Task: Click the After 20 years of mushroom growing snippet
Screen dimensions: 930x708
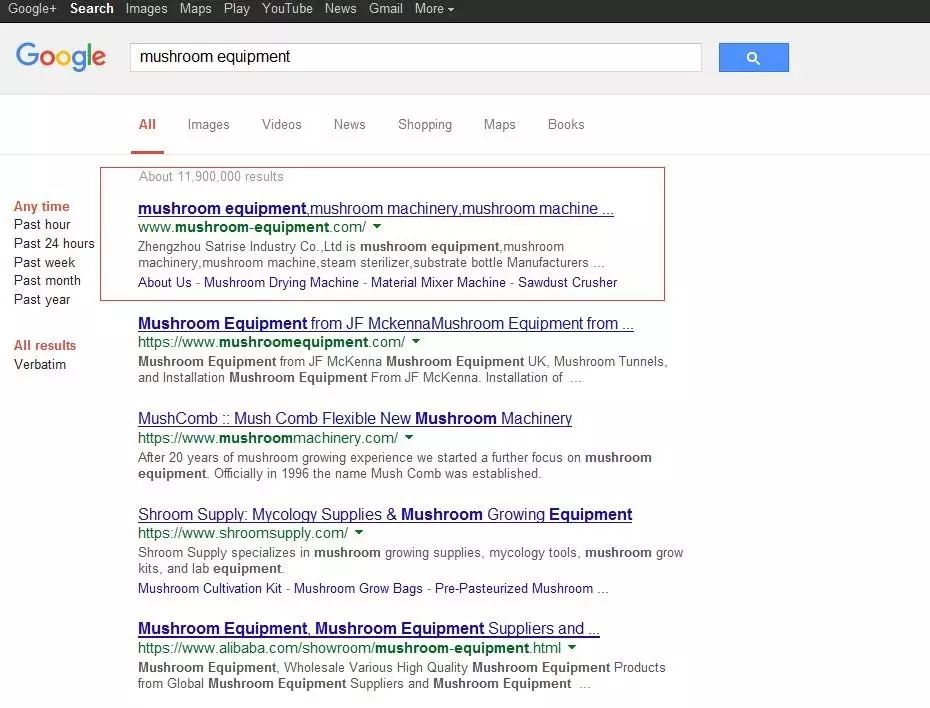Action: 394,465
